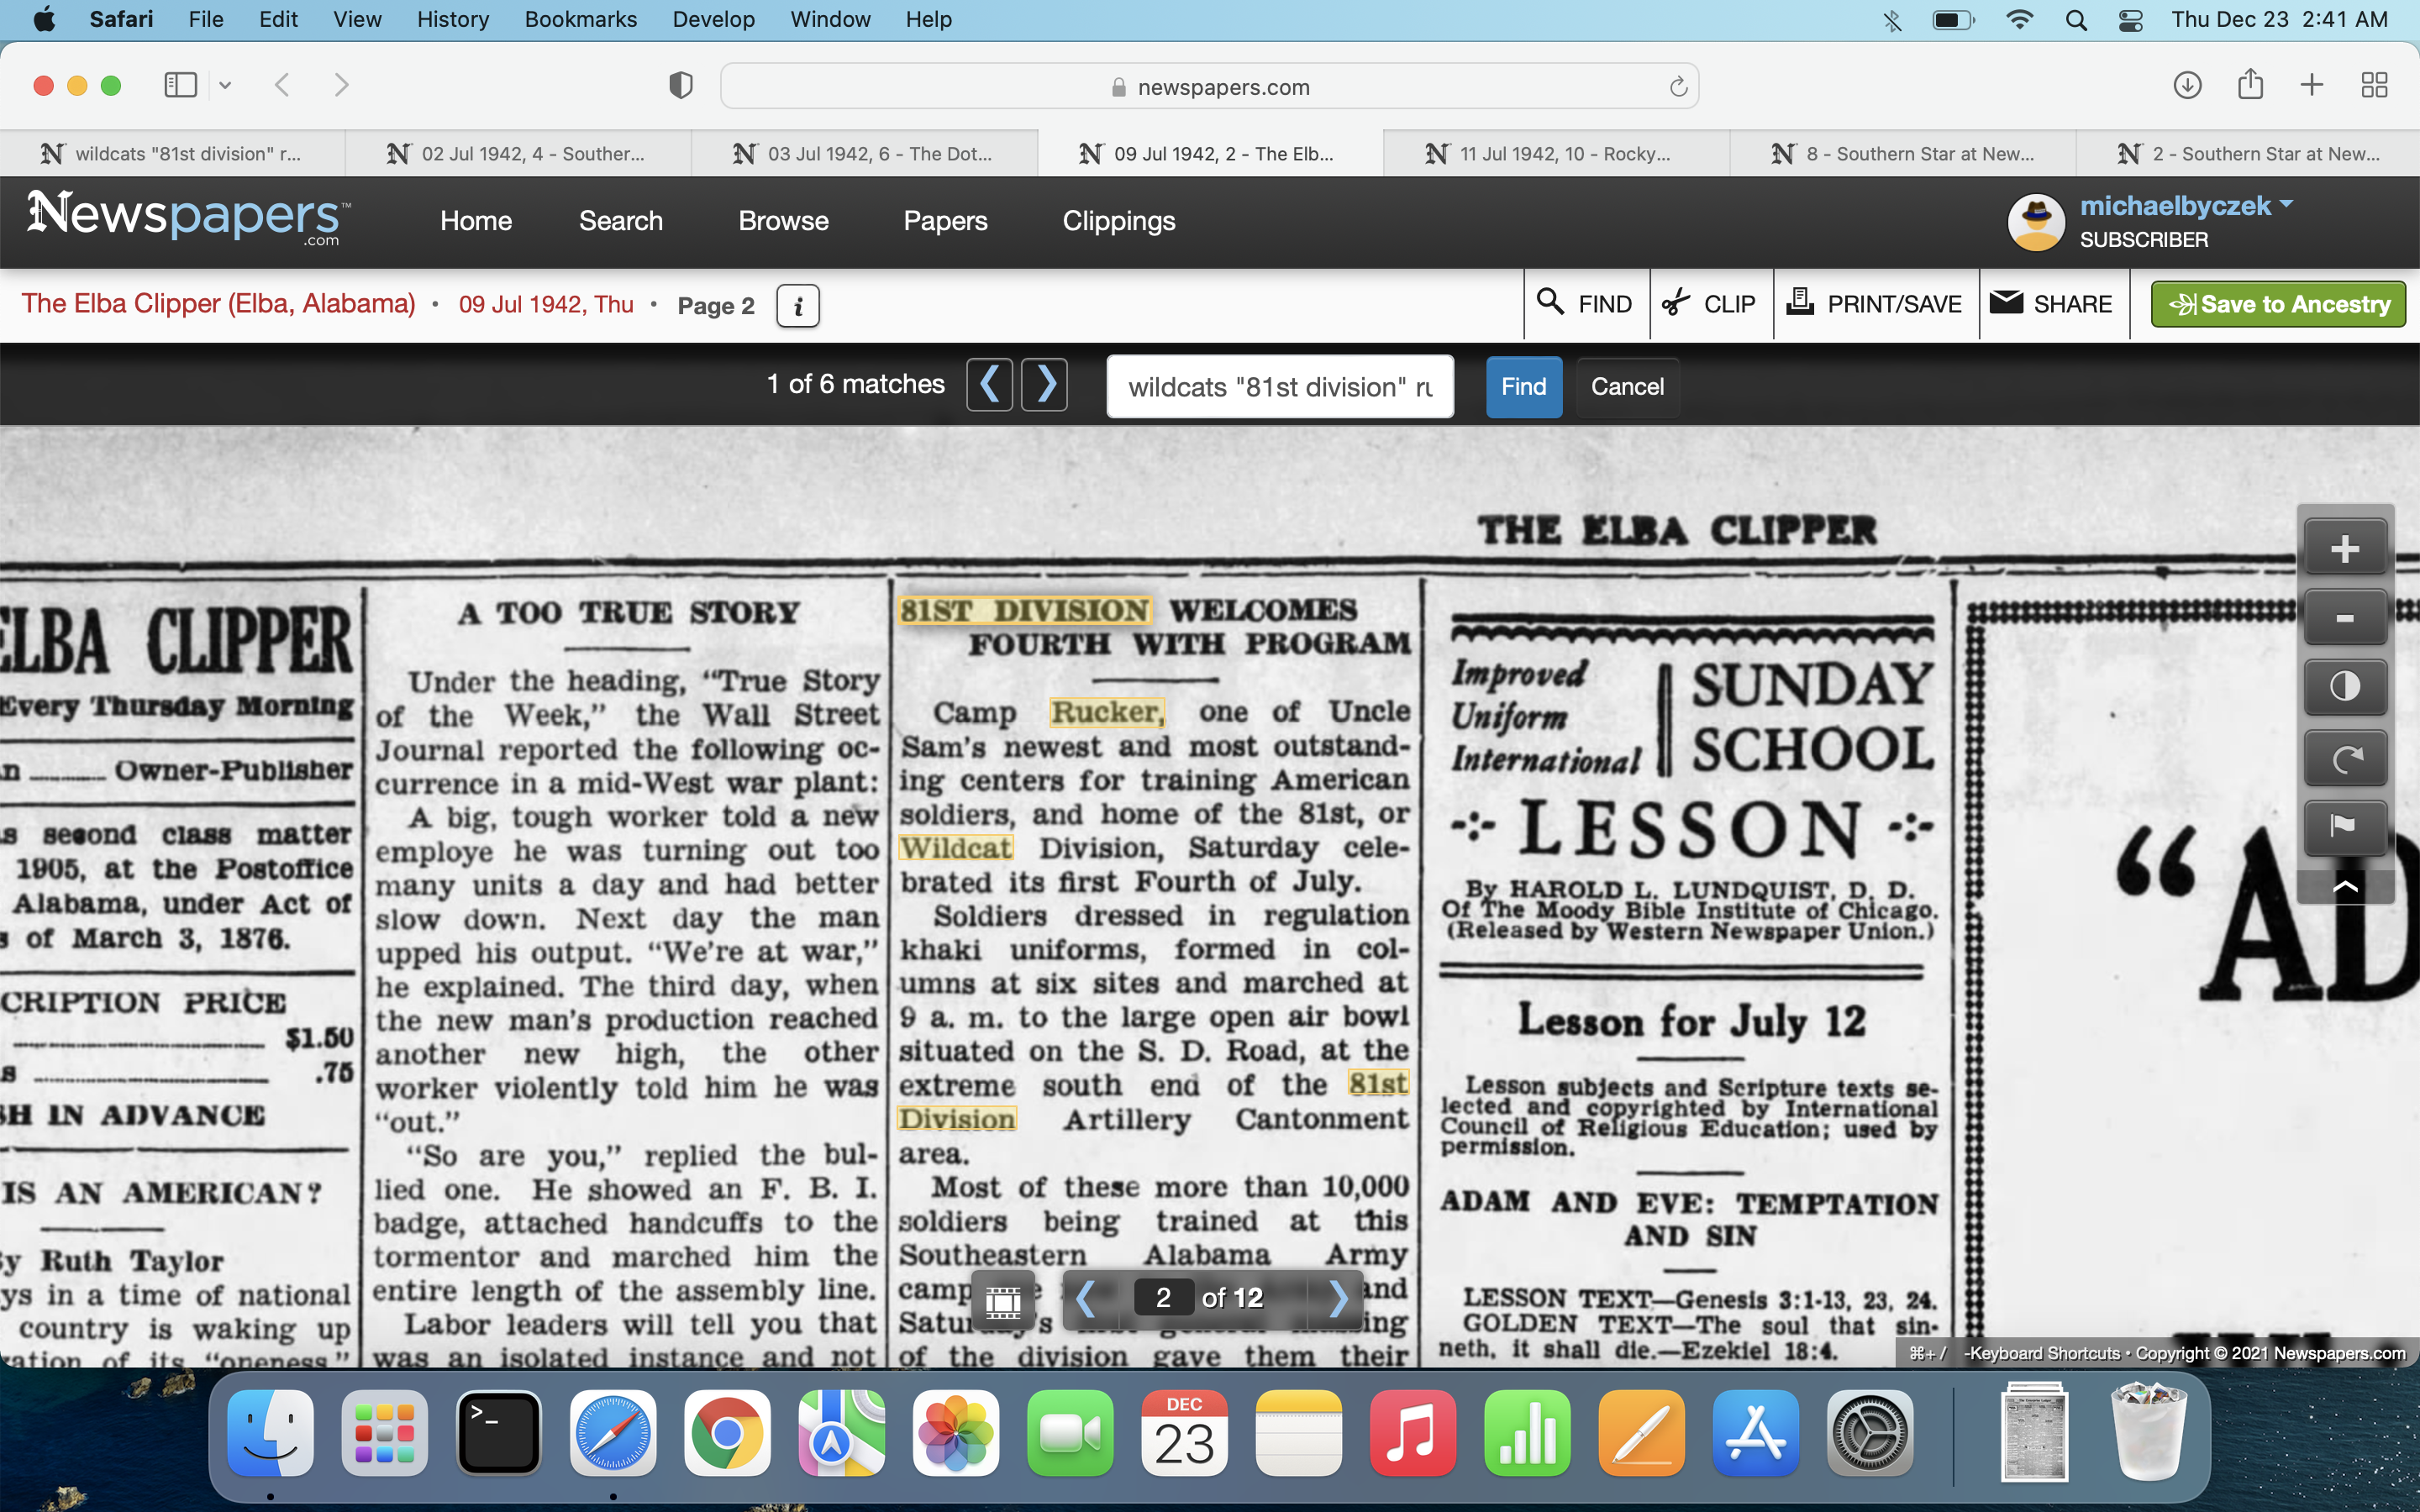
Task: Open the Clippings navigation item
Action: coord(1118,221)
